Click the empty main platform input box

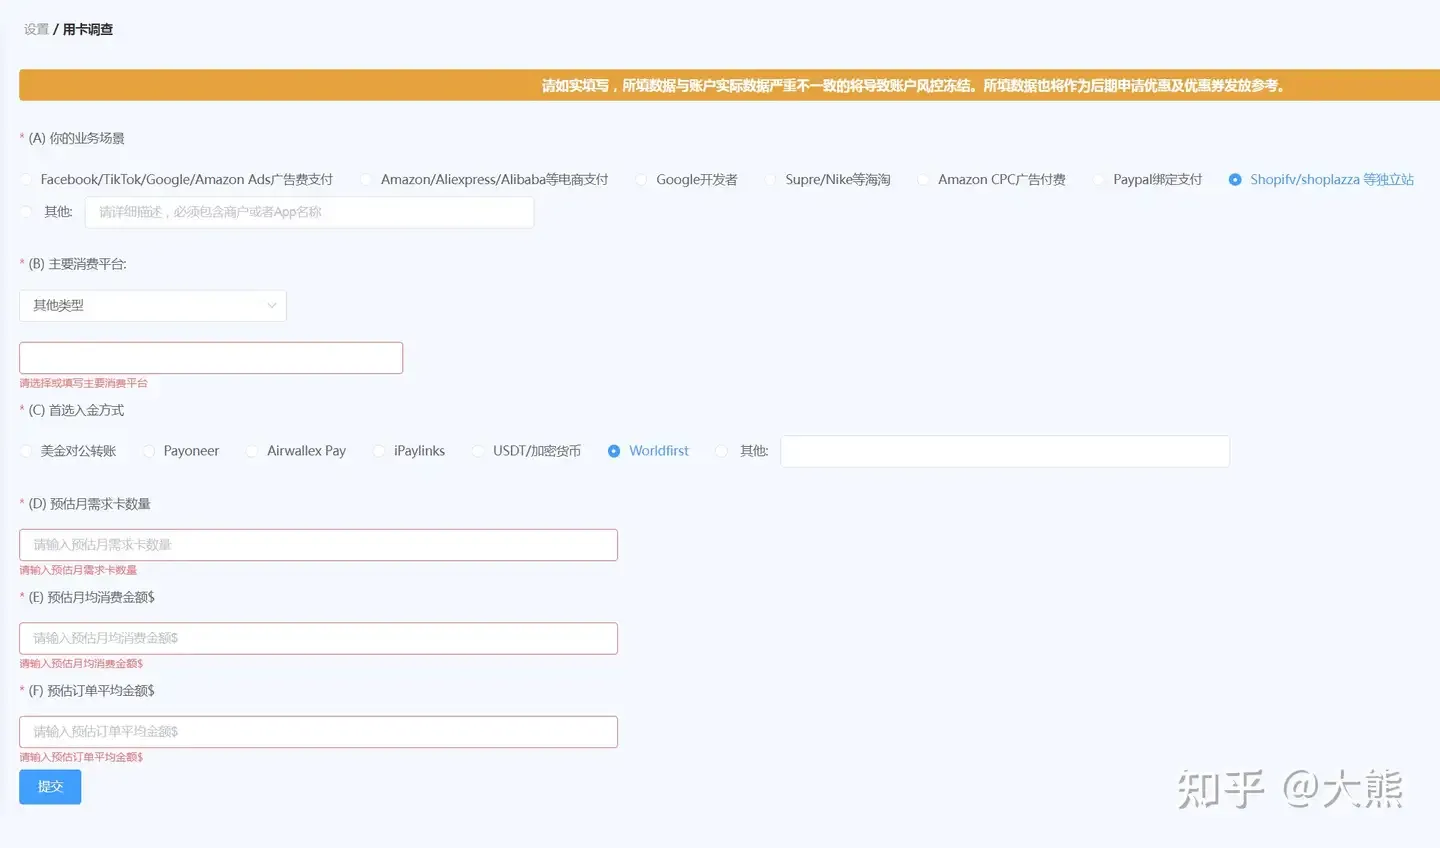pyautogui.click(x=211, y=358)
